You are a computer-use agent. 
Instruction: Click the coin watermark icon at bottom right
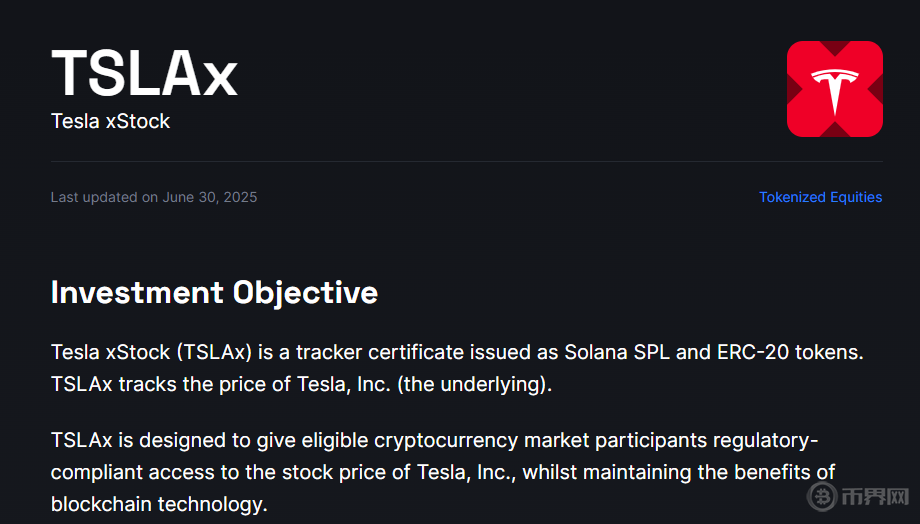tap(825, 496)
